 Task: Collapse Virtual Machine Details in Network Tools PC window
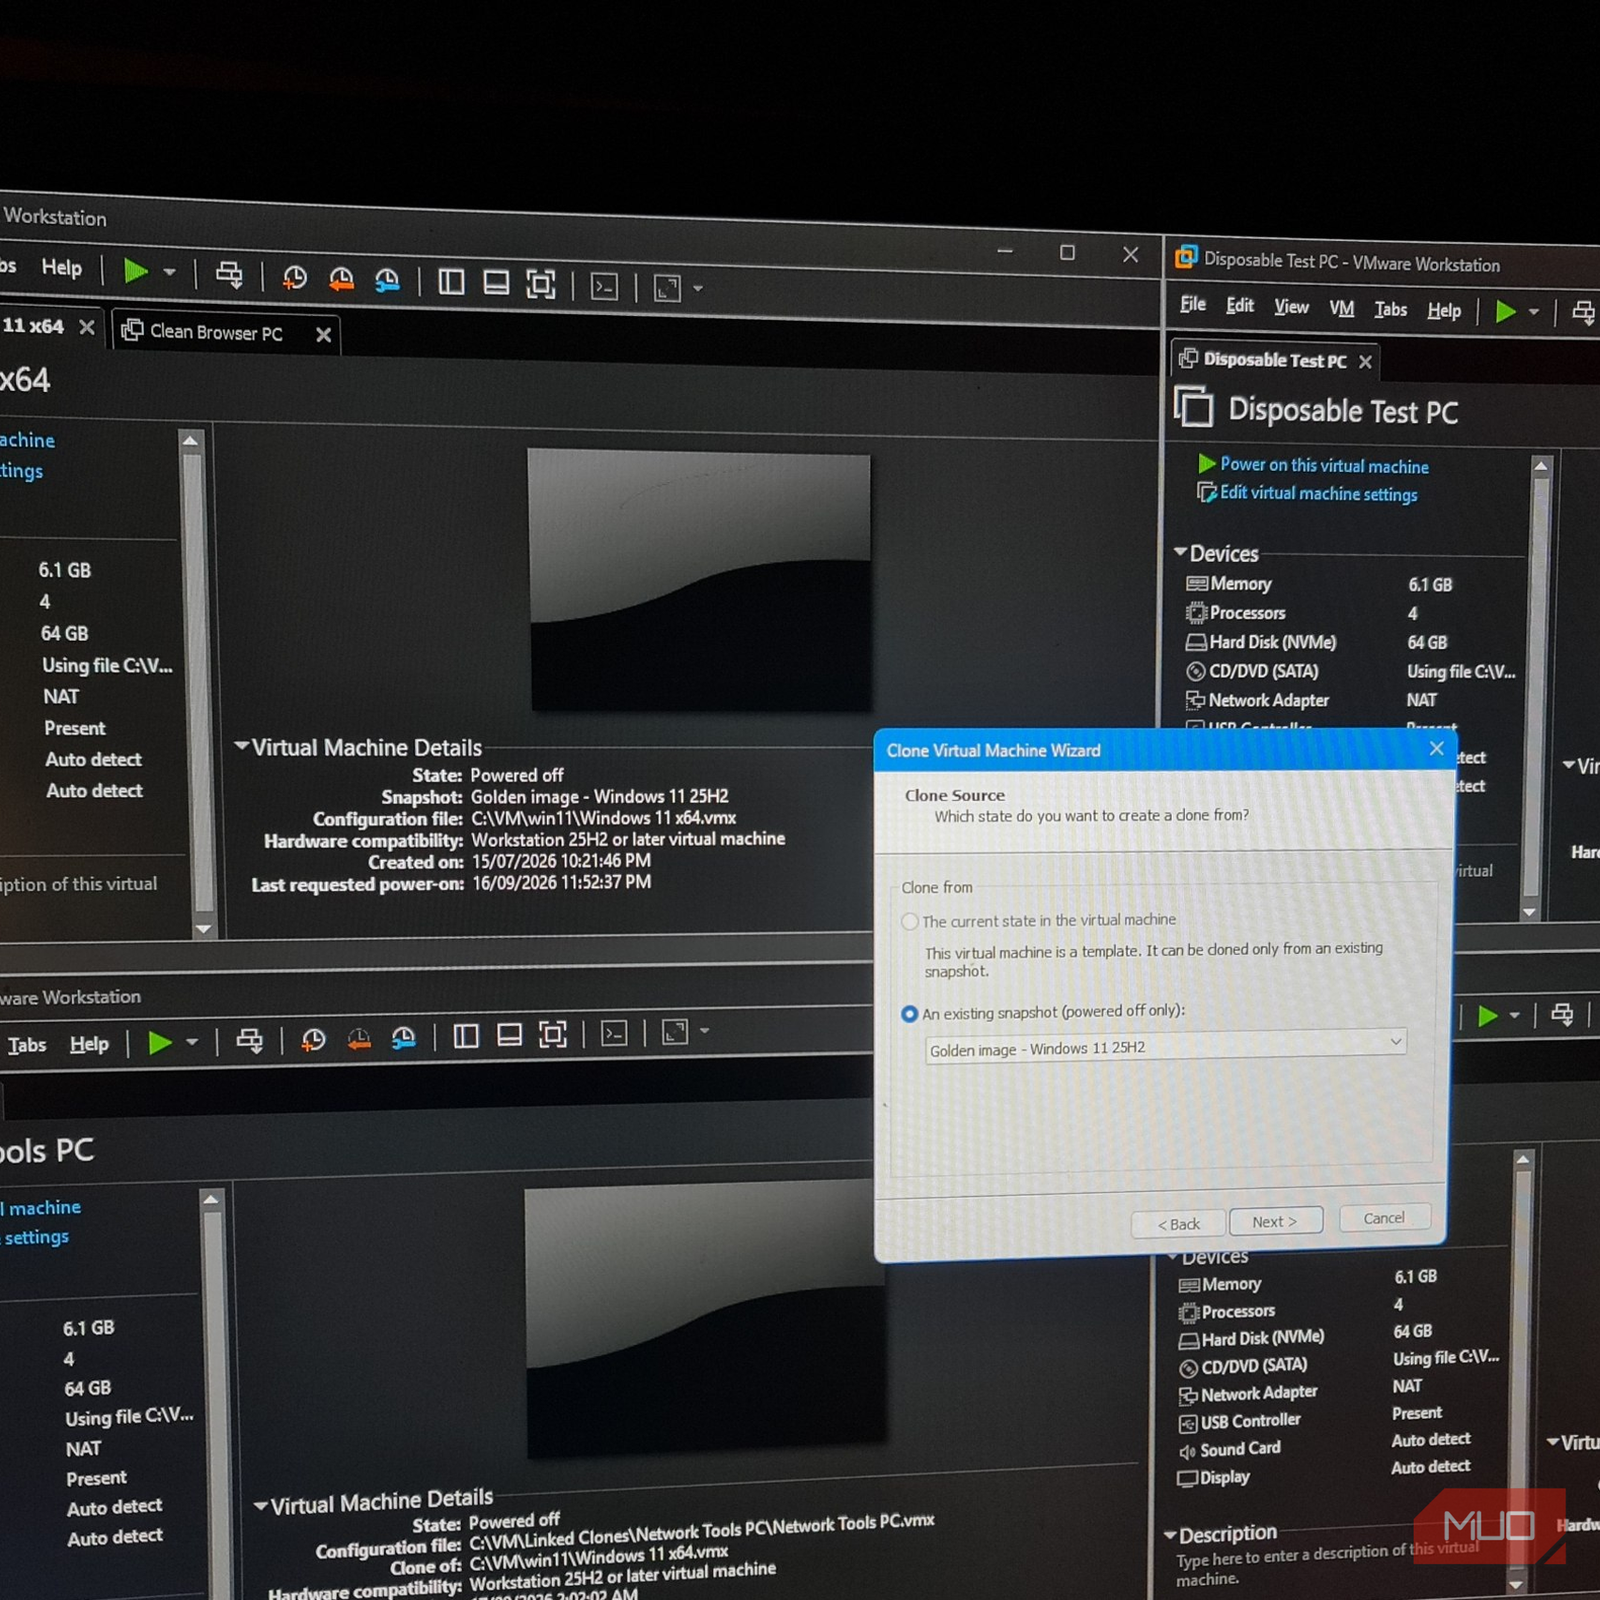pos(260,1506)
